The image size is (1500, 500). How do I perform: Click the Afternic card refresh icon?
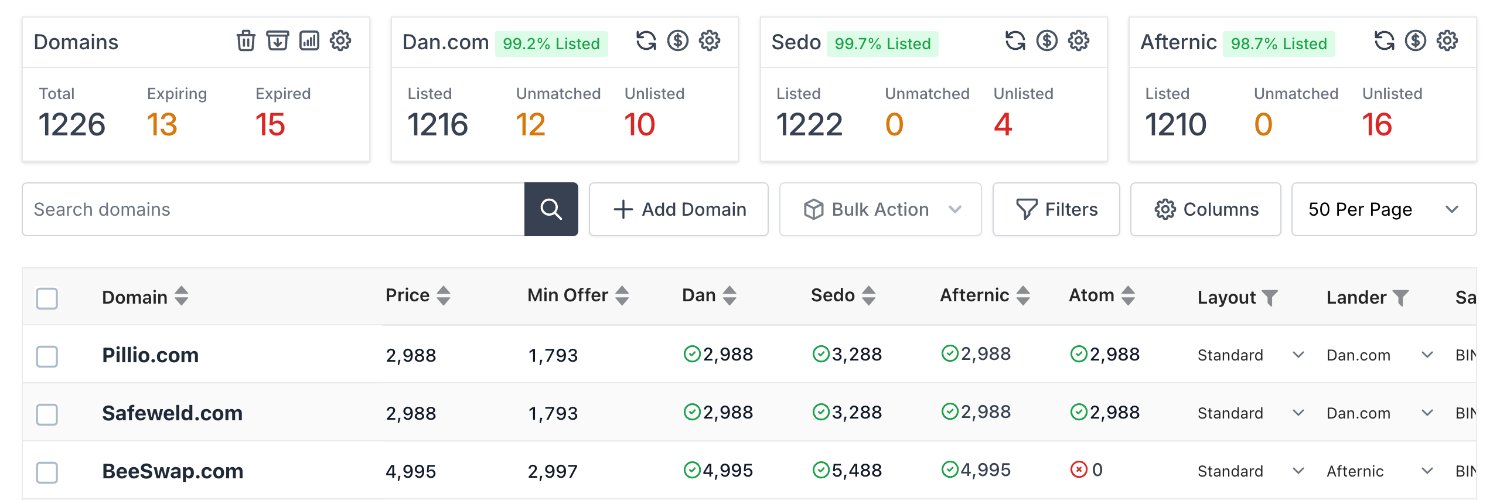click(1385, 41)
